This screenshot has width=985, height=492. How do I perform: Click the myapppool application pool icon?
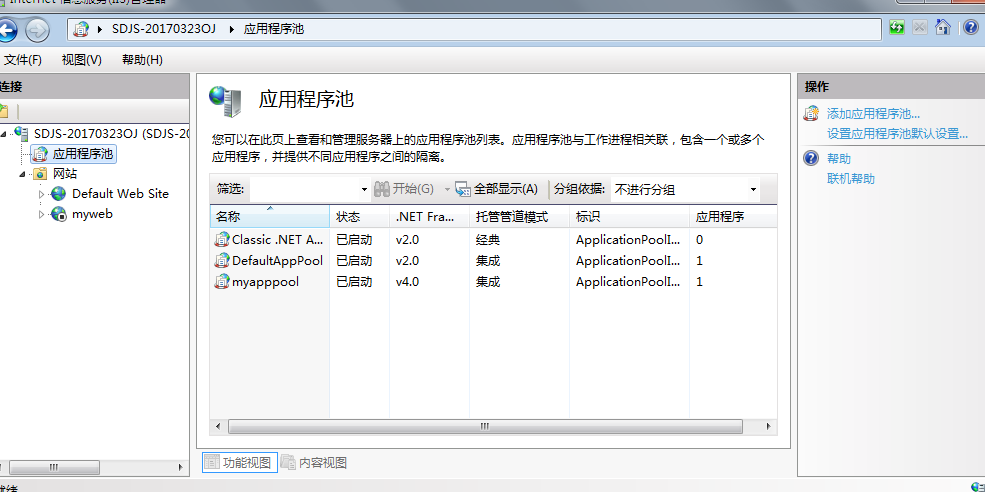click(x=222, y=282)
